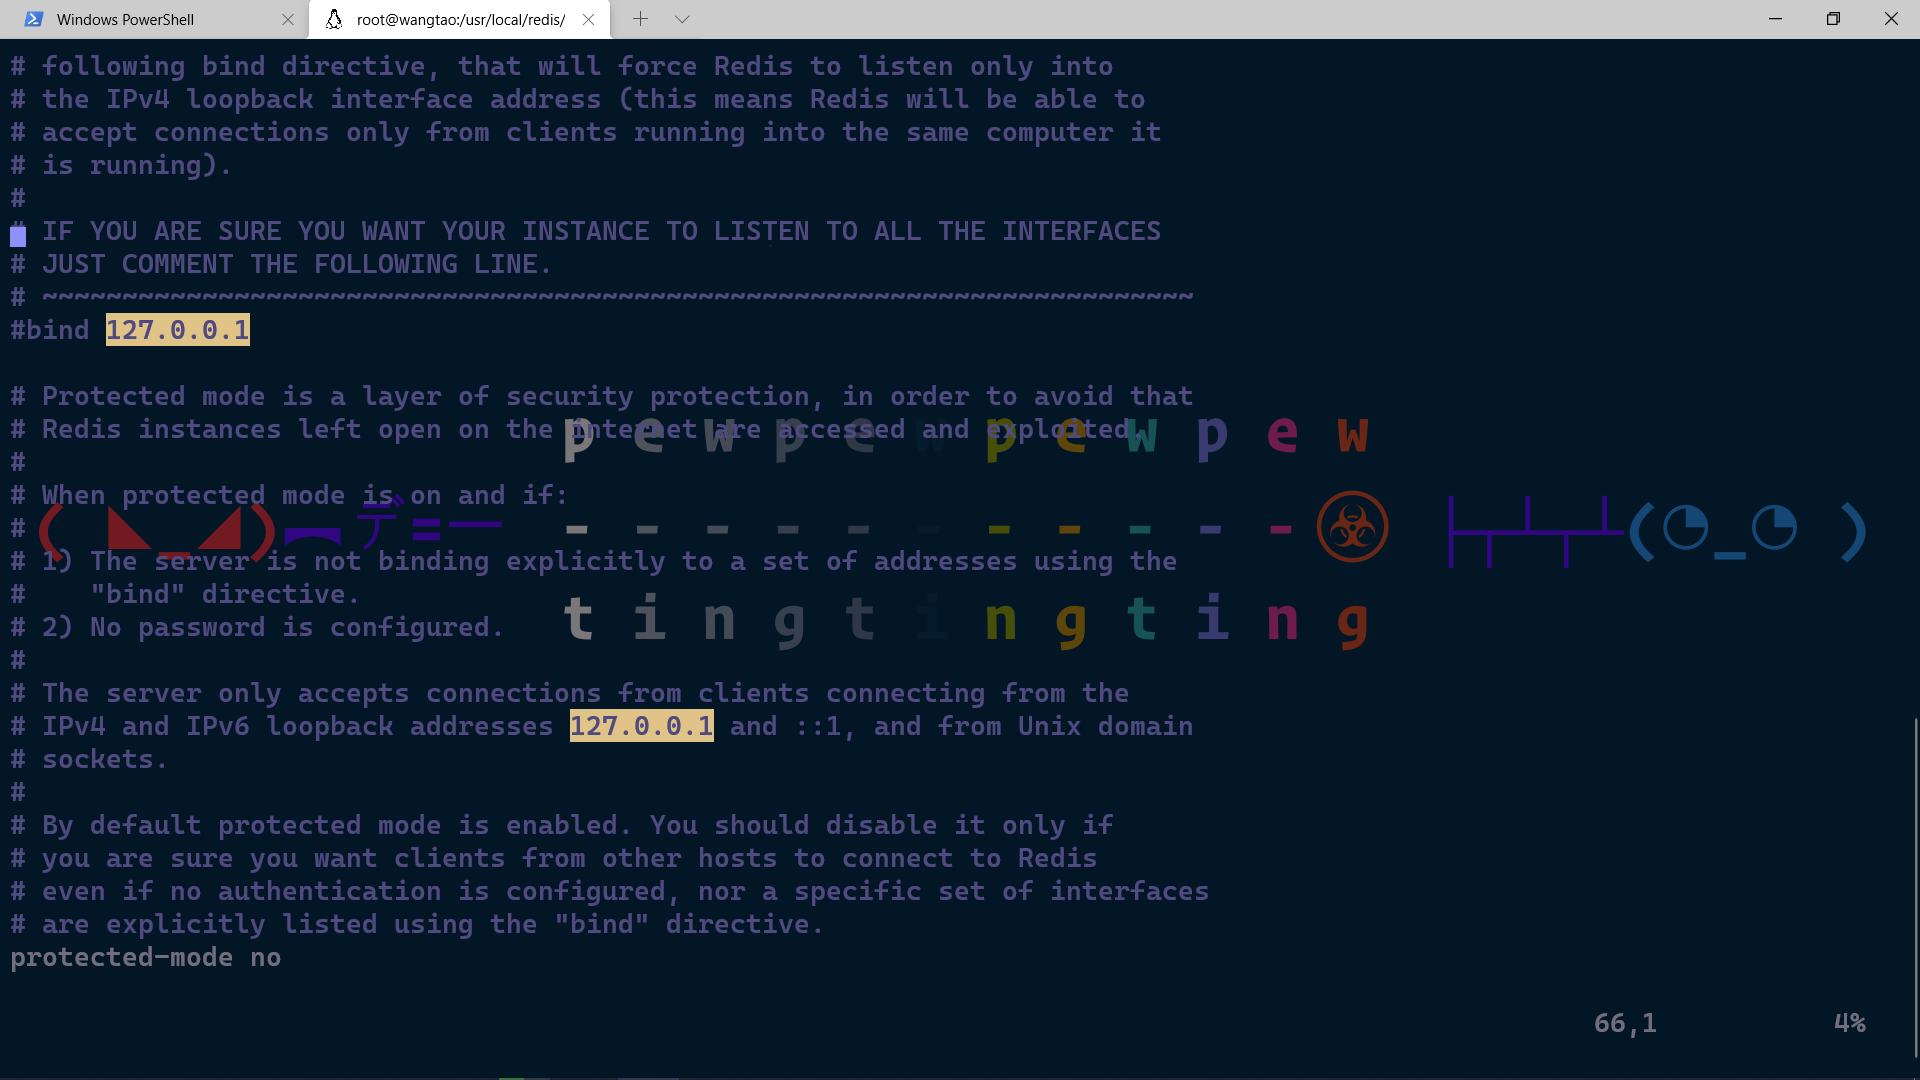Close the root@wangtao redis tab
The height and width of the screenshot is (1080, 1920).
(x=588, y=19)
